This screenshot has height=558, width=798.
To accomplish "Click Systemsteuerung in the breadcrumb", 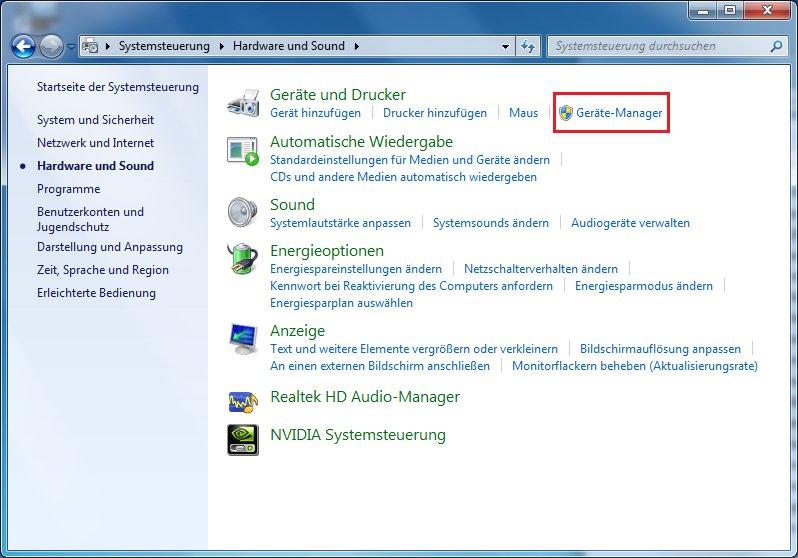I will tap(164, 46).
